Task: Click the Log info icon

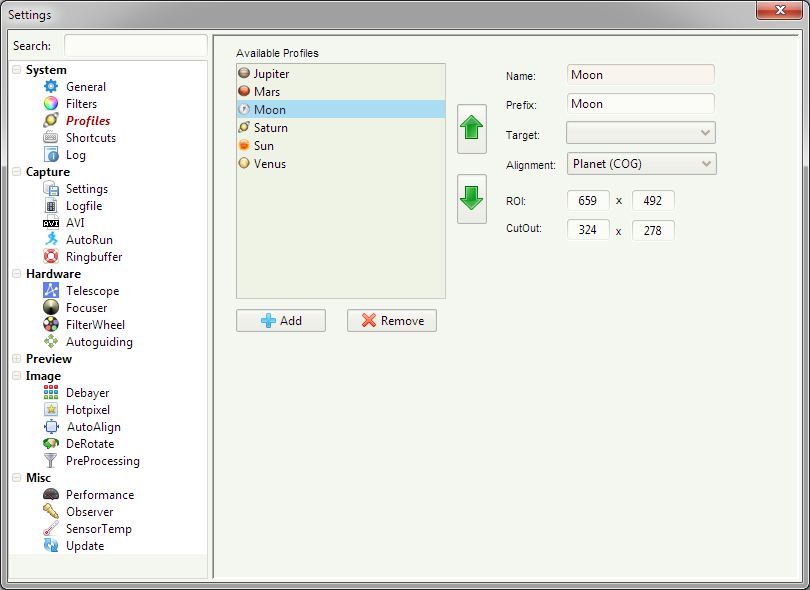Action: [51, 154]
